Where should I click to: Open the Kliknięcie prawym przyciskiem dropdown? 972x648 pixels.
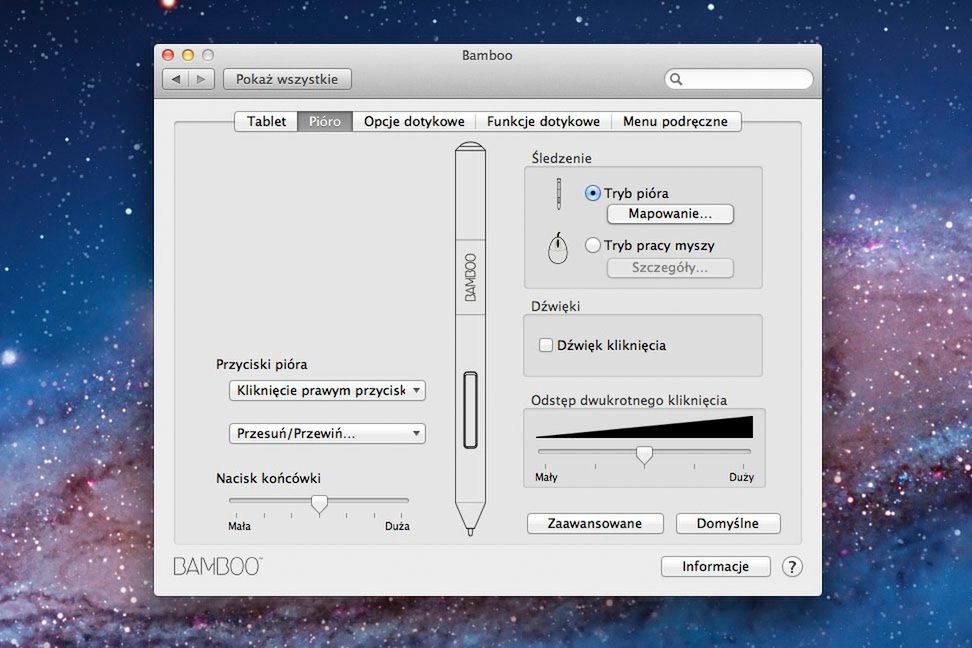click(327, 391)
